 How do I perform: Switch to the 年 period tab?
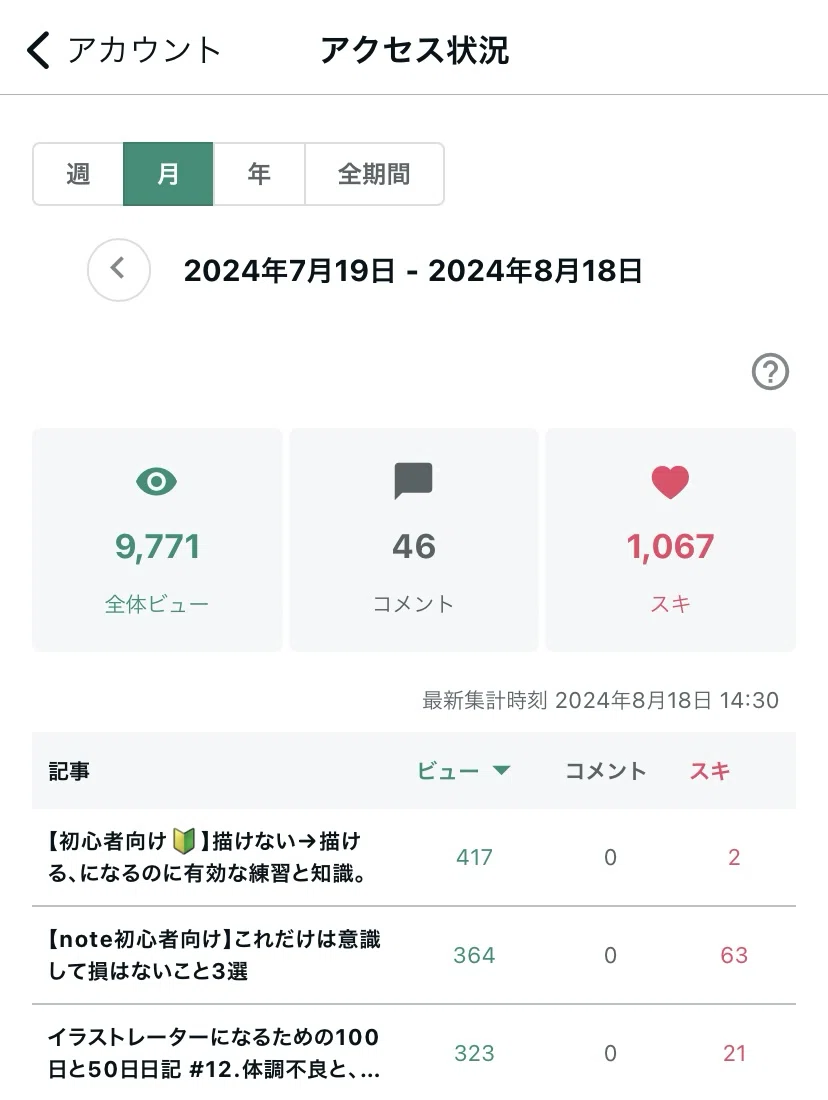(259, 174)
